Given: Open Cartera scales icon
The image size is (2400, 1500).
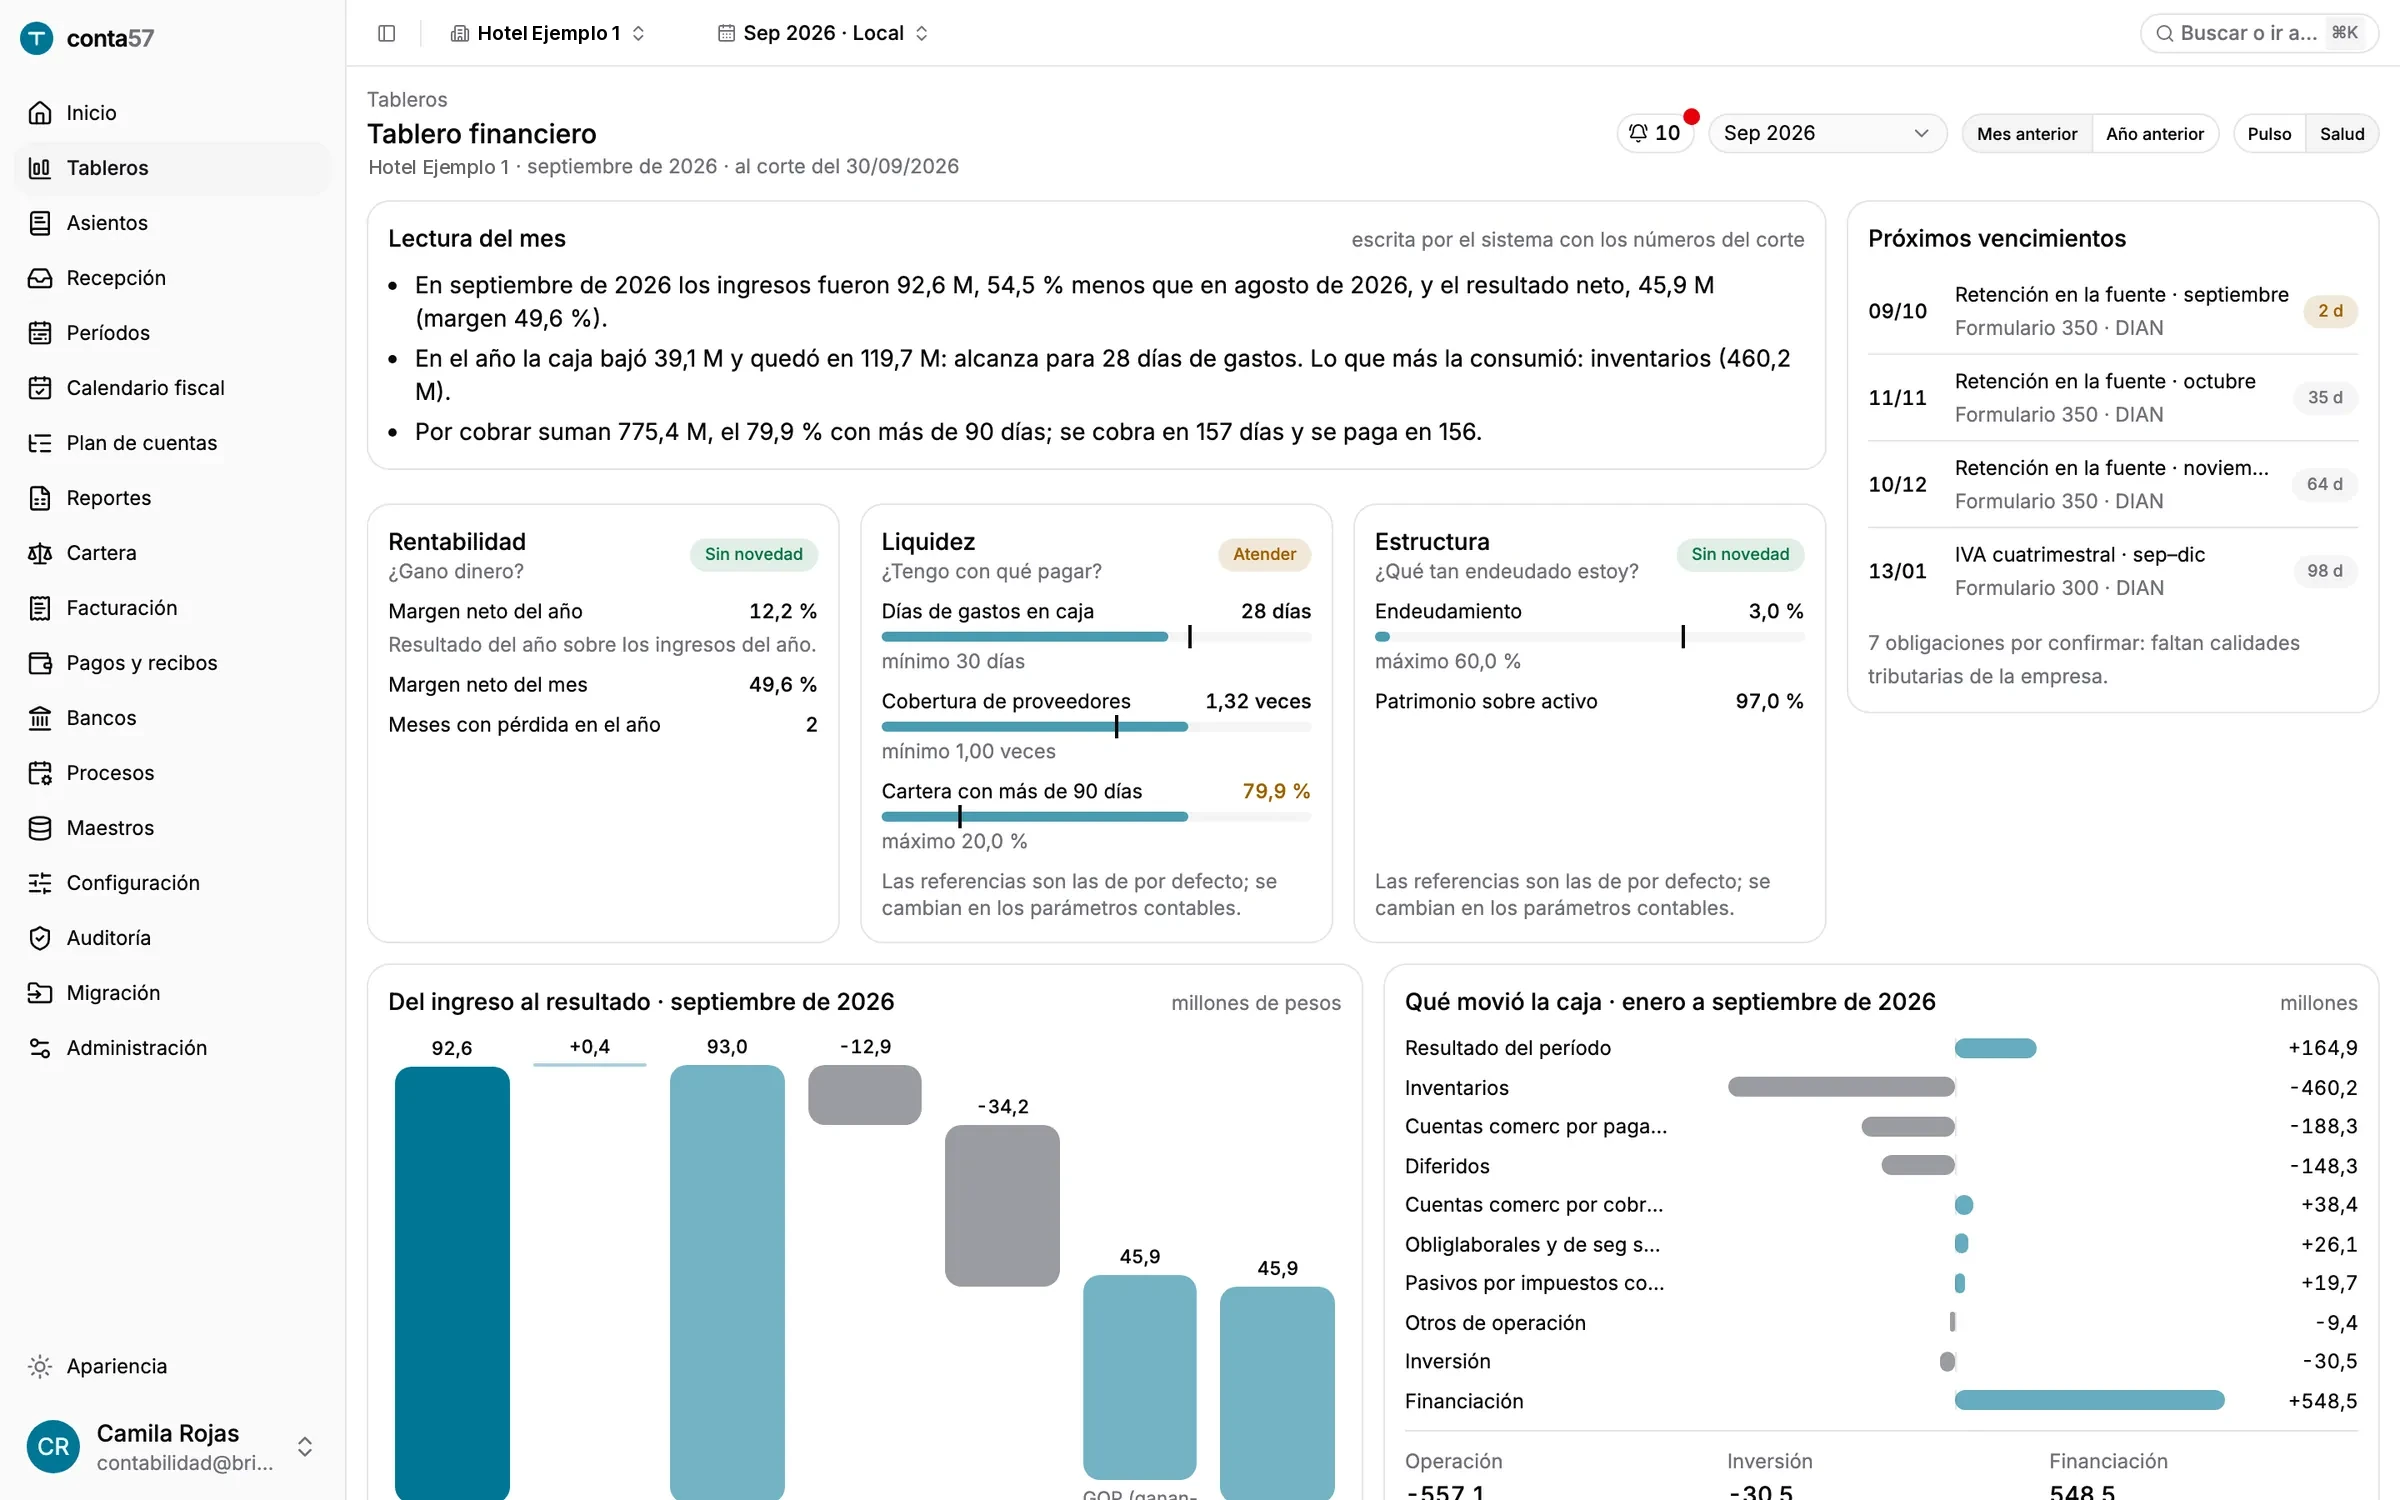Looking at the screenshot, I should [x=40, y=553].
